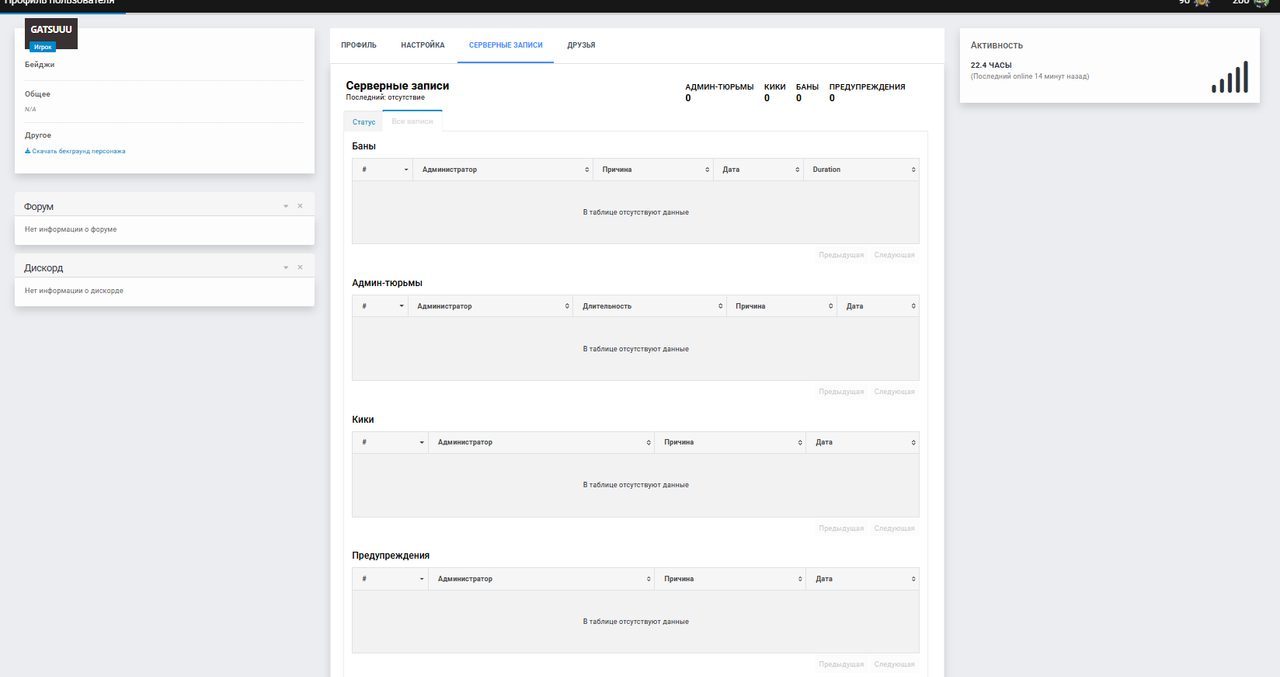1280x677 pixels.
Task: Click the activity signal bars icon
Action: pos(1230,77)
